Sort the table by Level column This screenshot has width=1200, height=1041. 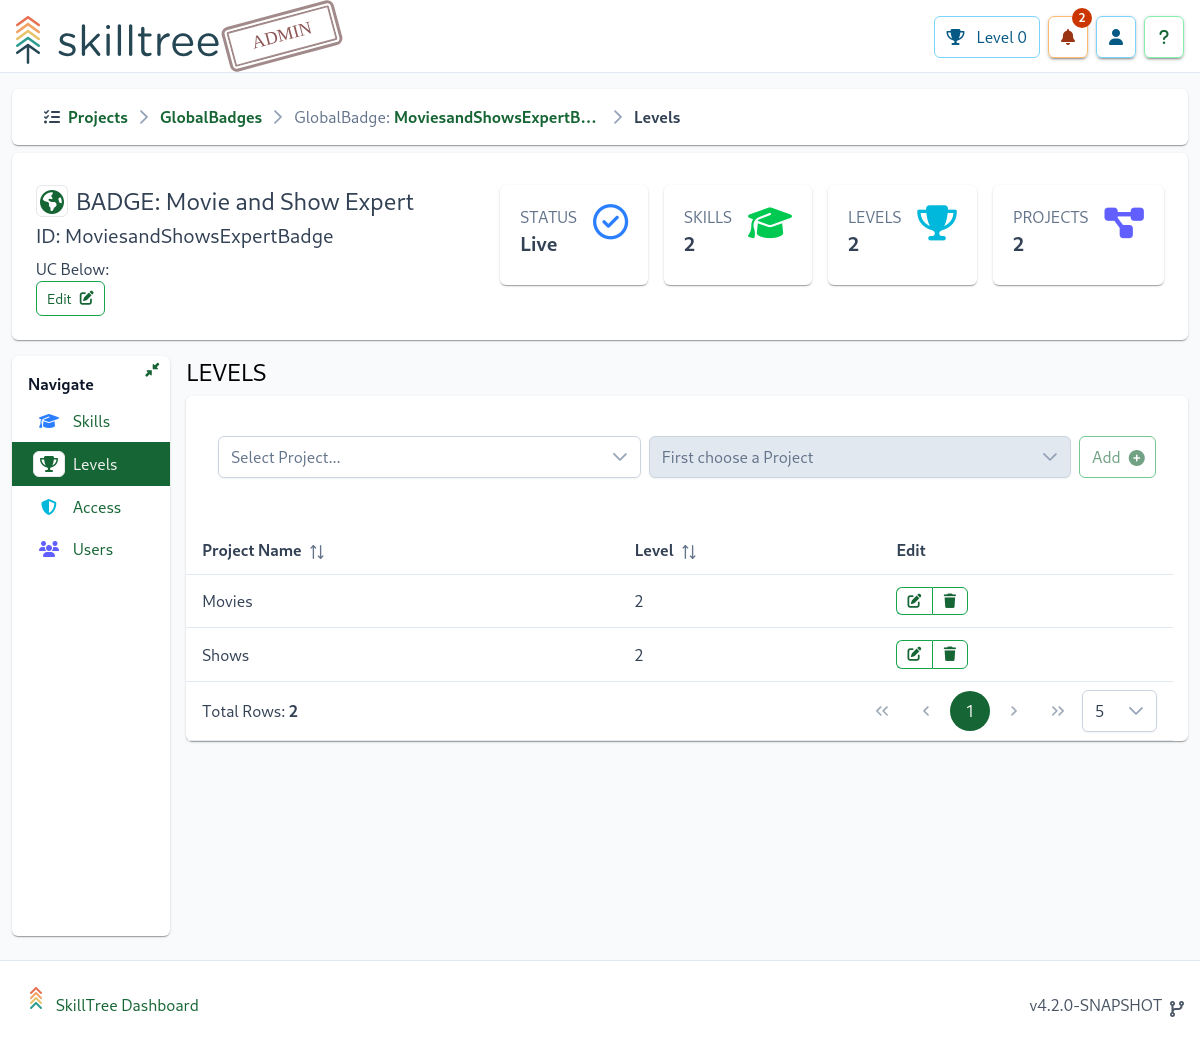click(x=689, y=551)
